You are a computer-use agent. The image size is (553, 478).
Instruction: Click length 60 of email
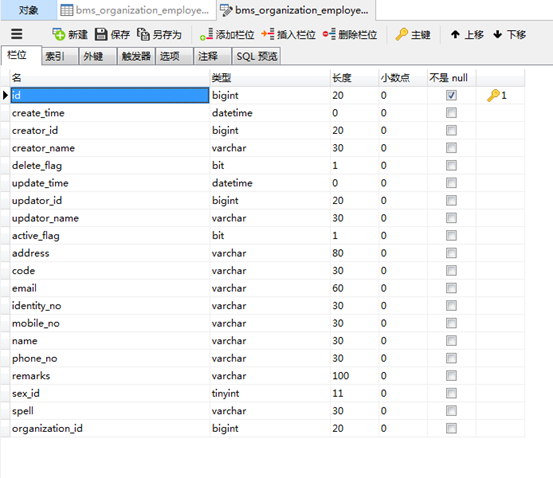(354, 288)
